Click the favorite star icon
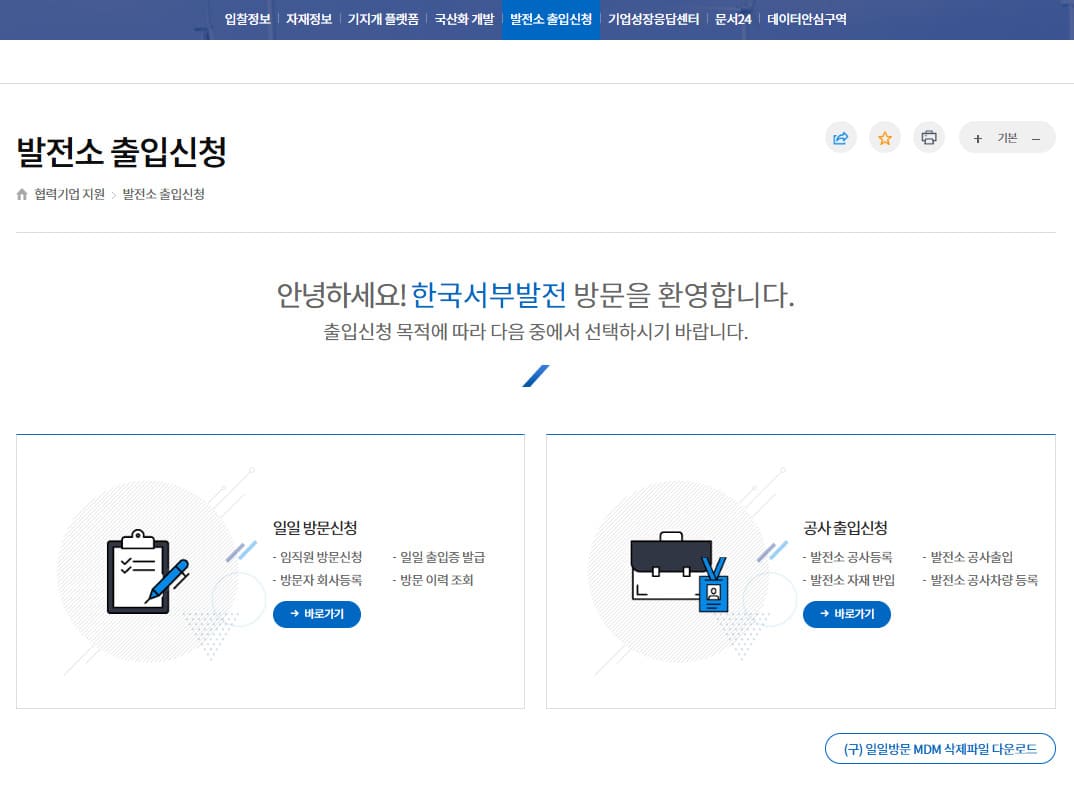 885,138
